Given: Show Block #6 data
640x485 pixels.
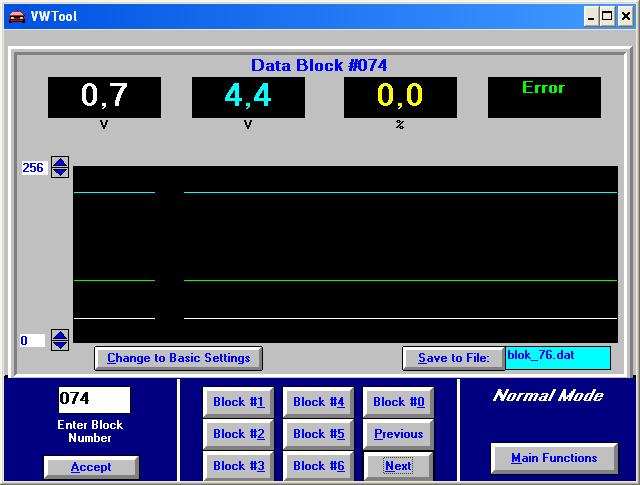Looking at the screenshot, I should (x=318, y=466).
